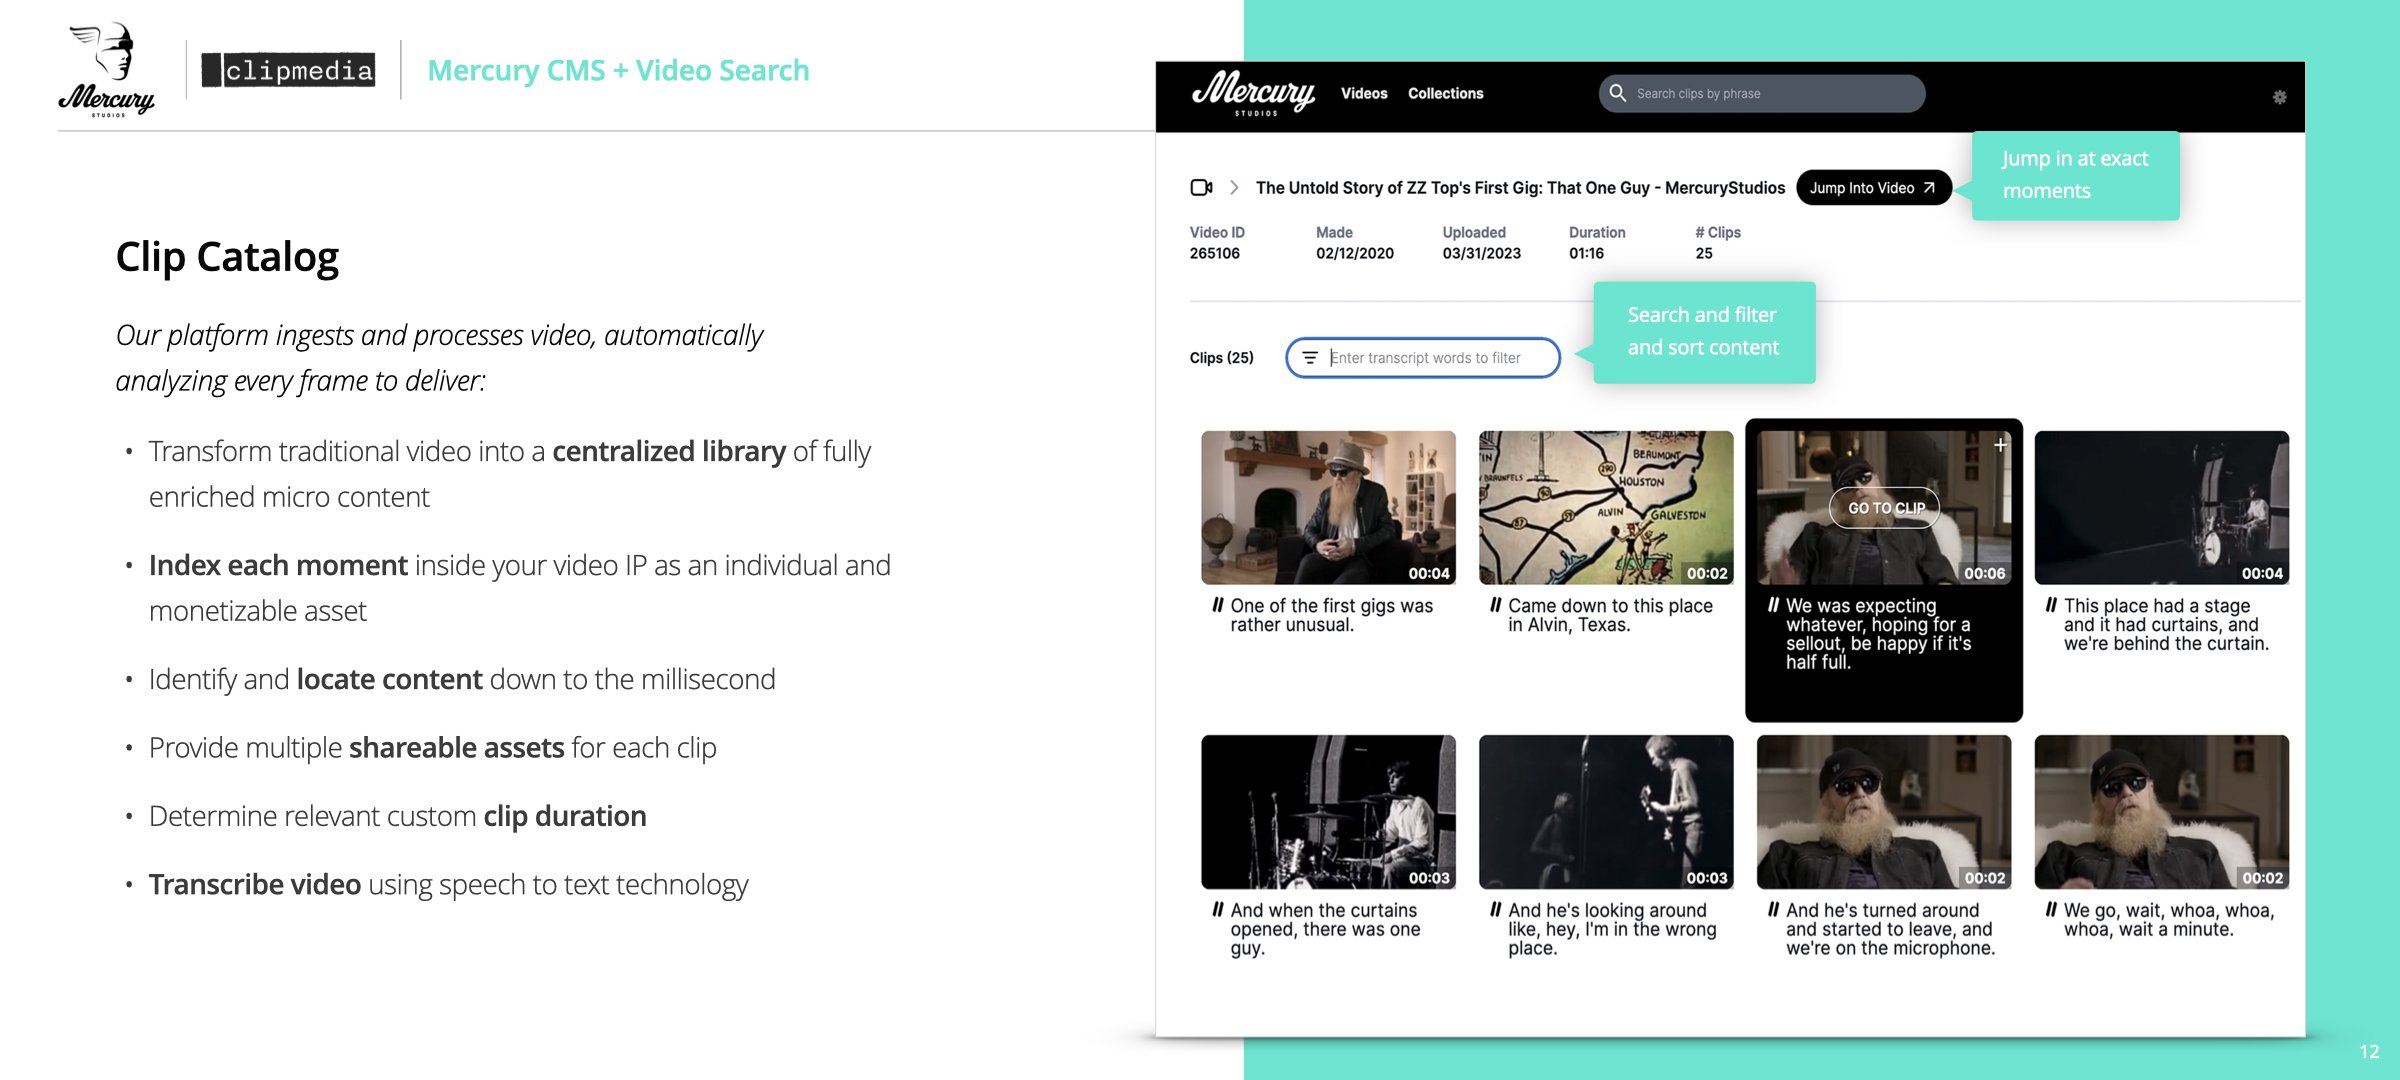
Task: Click the GO TO CLIP button
Action: [x=1885, y=508]
